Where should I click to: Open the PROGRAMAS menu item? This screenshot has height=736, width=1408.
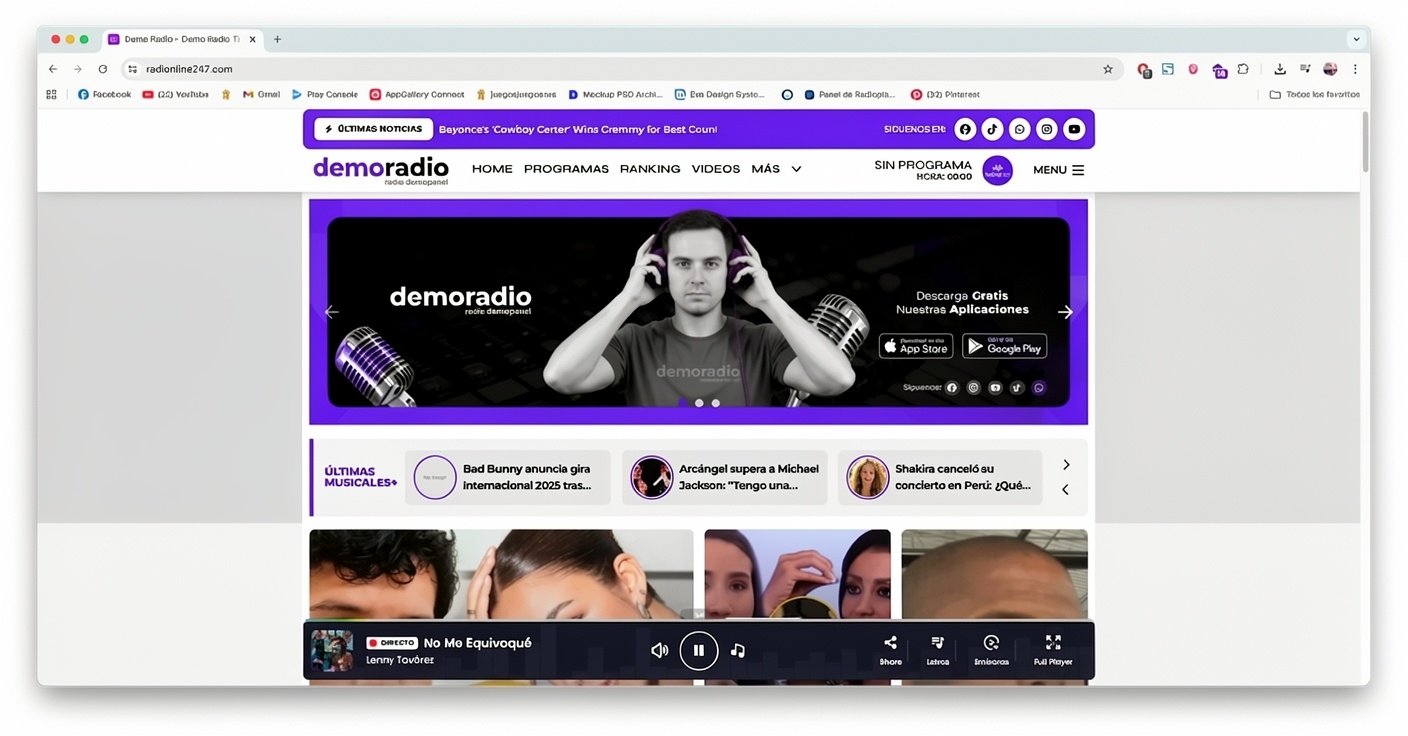(566, 169)
